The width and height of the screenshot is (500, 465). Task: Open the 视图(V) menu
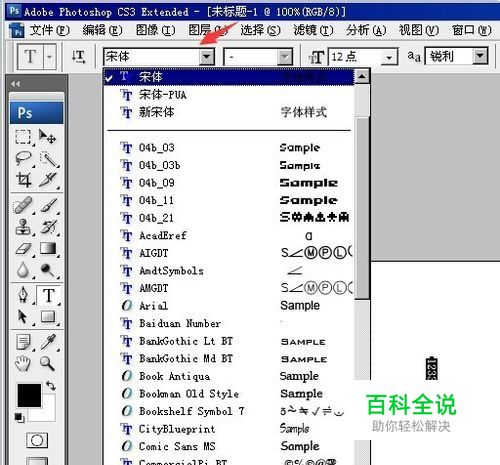pyautogui.click(x=419, y=31)
